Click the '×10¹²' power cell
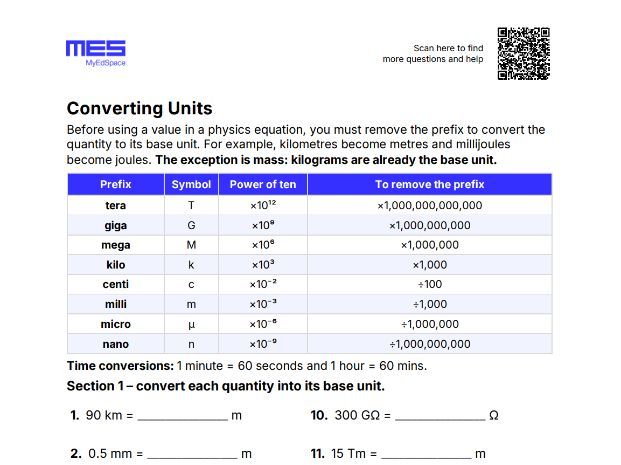Screen dimensions: 621x465 (x=263, y=205)
